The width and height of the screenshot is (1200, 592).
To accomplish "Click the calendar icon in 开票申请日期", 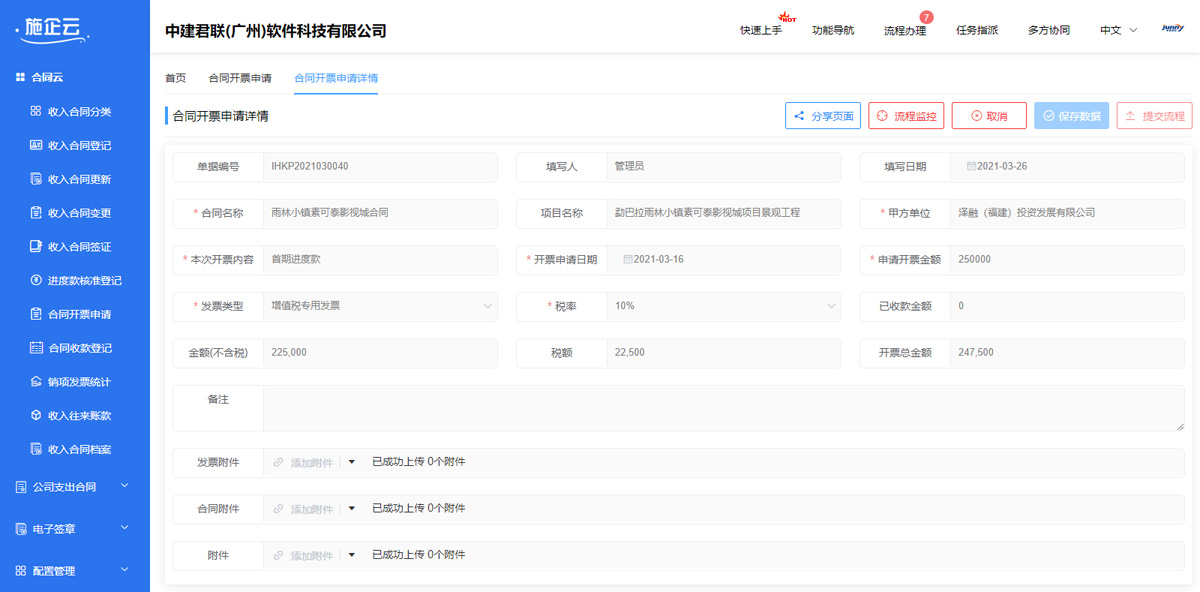I will tap(628, 259).
